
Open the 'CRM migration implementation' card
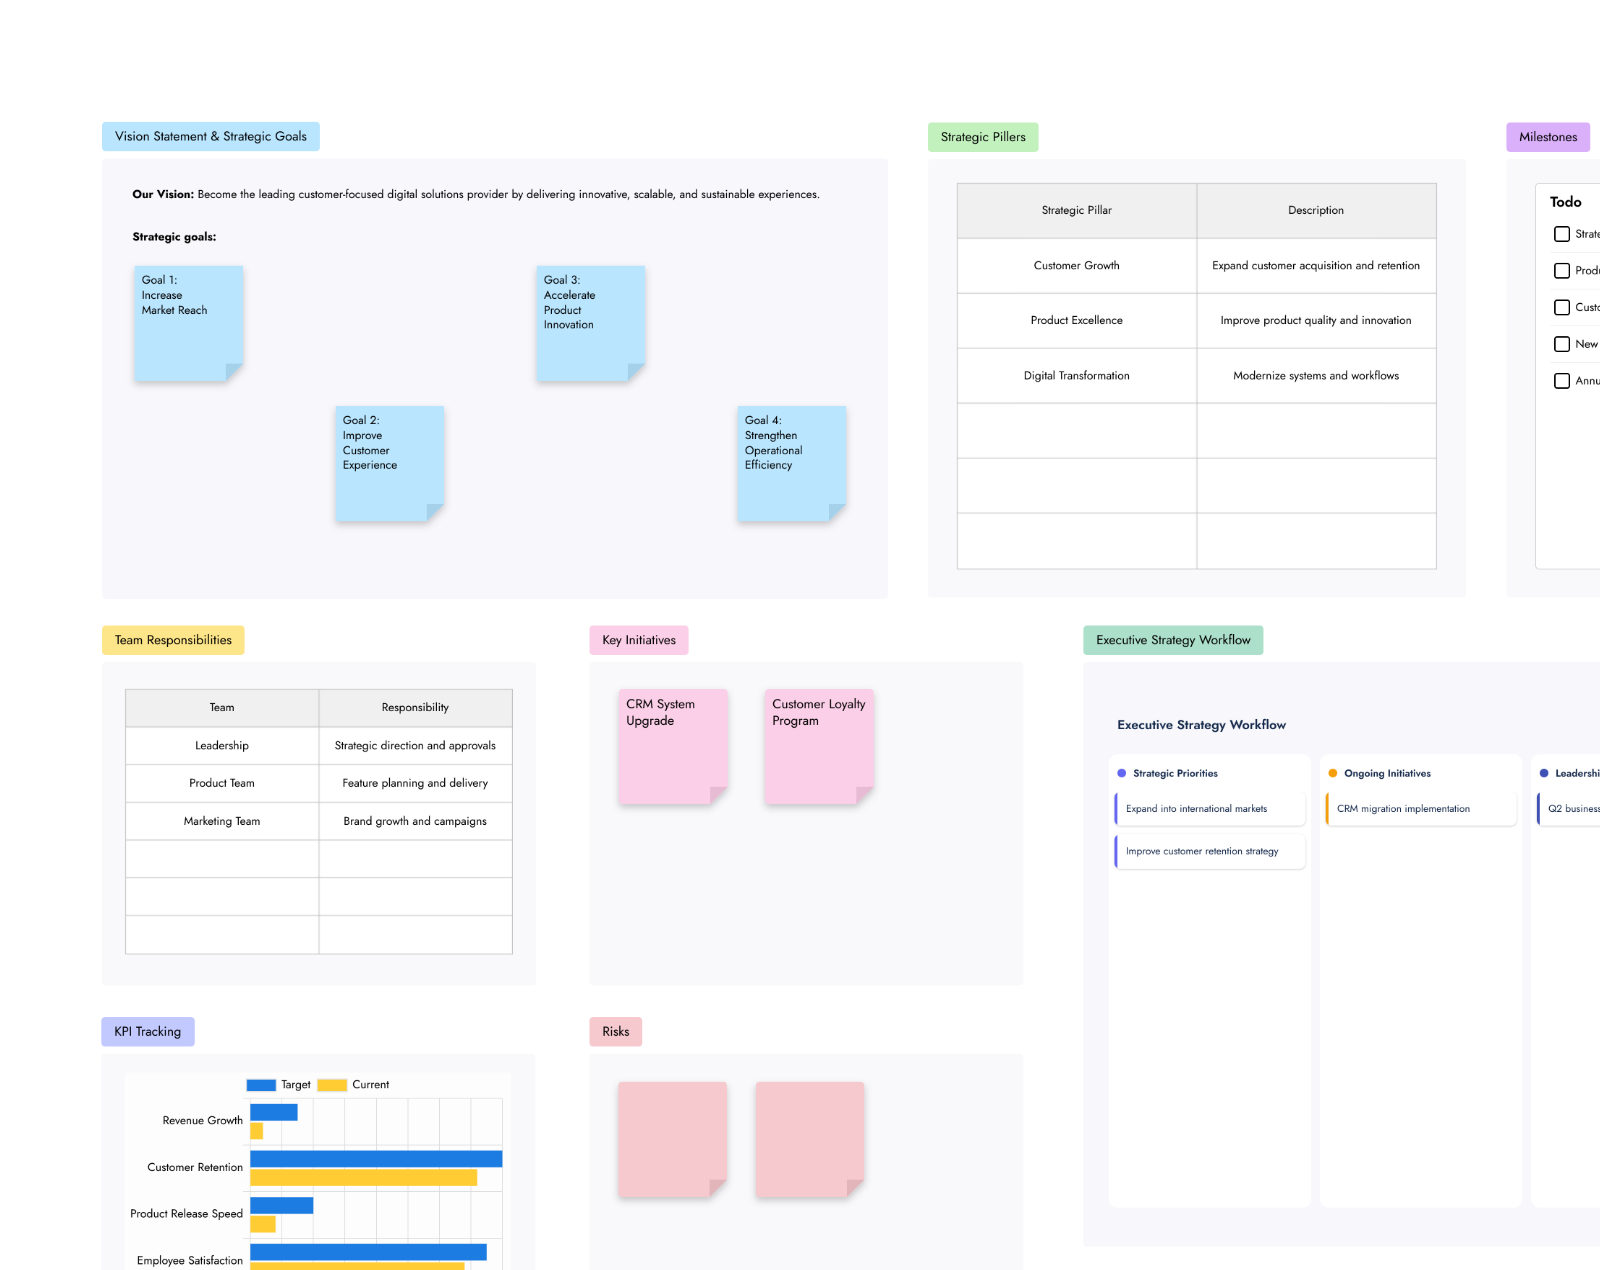click(x=1421, y=809)
